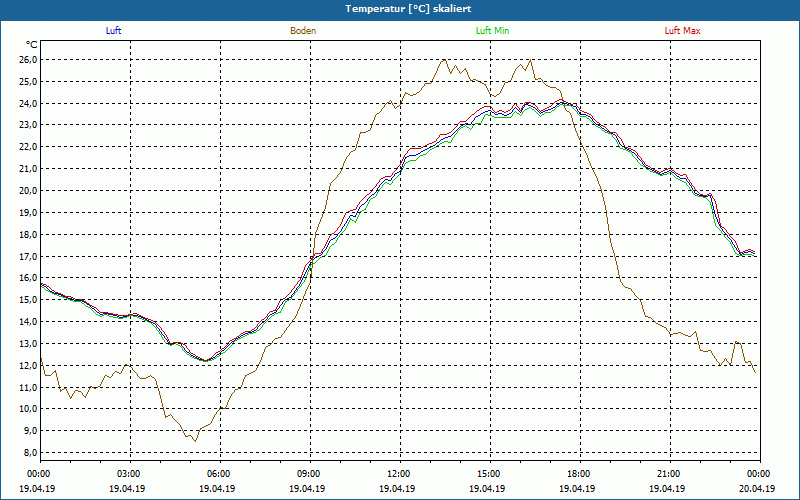Screen dimensions: 800x500
Task: Select the brown "Boden" legend label
Action: click(x=303, y=31)
